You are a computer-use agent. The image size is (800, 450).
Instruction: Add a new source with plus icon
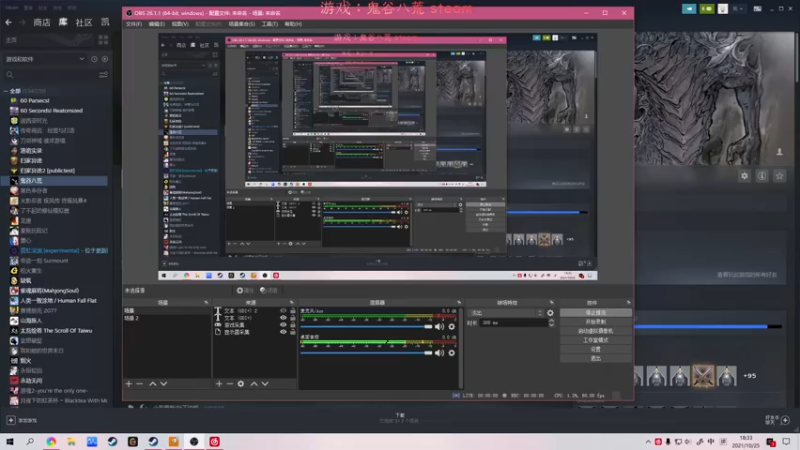pos(219,384)
